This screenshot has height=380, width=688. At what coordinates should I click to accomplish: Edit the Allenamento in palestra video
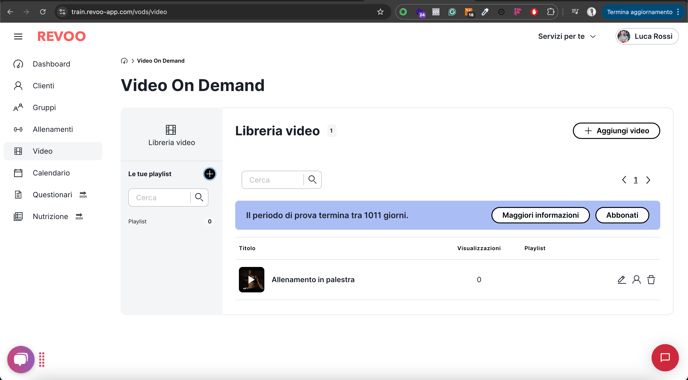coord(621,280)
